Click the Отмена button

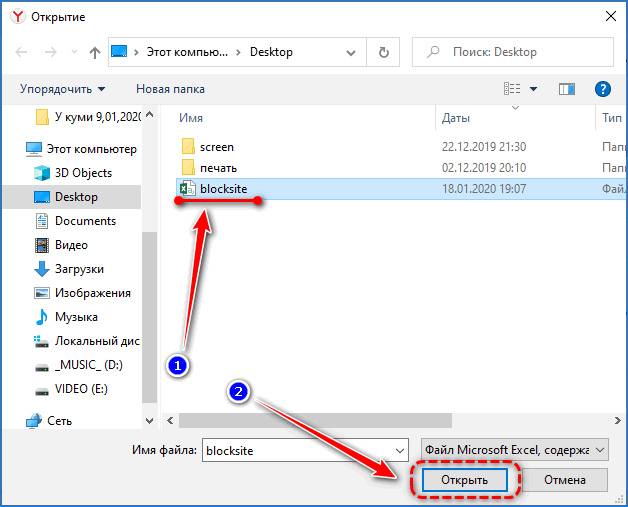point(567,481)
